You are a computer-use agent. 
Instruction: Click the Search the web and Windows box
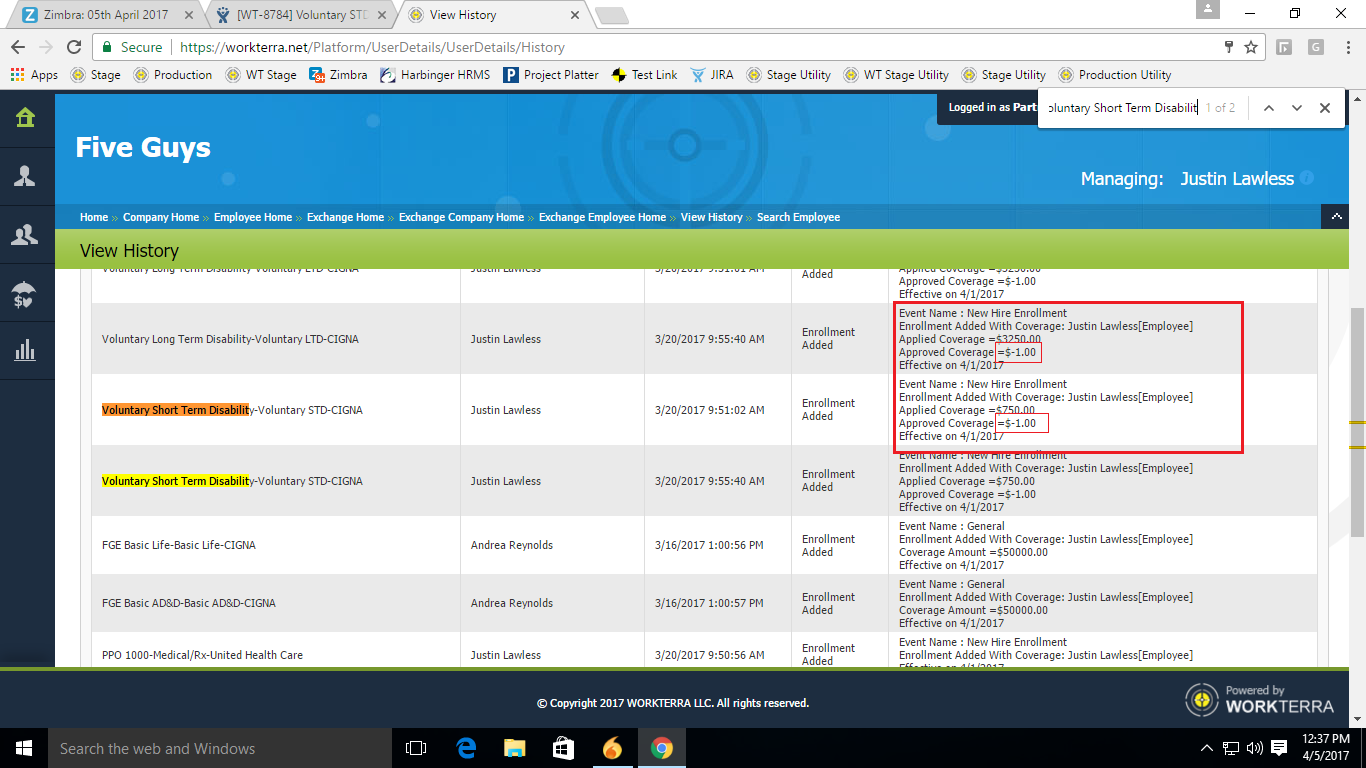[x=218, y=748]
